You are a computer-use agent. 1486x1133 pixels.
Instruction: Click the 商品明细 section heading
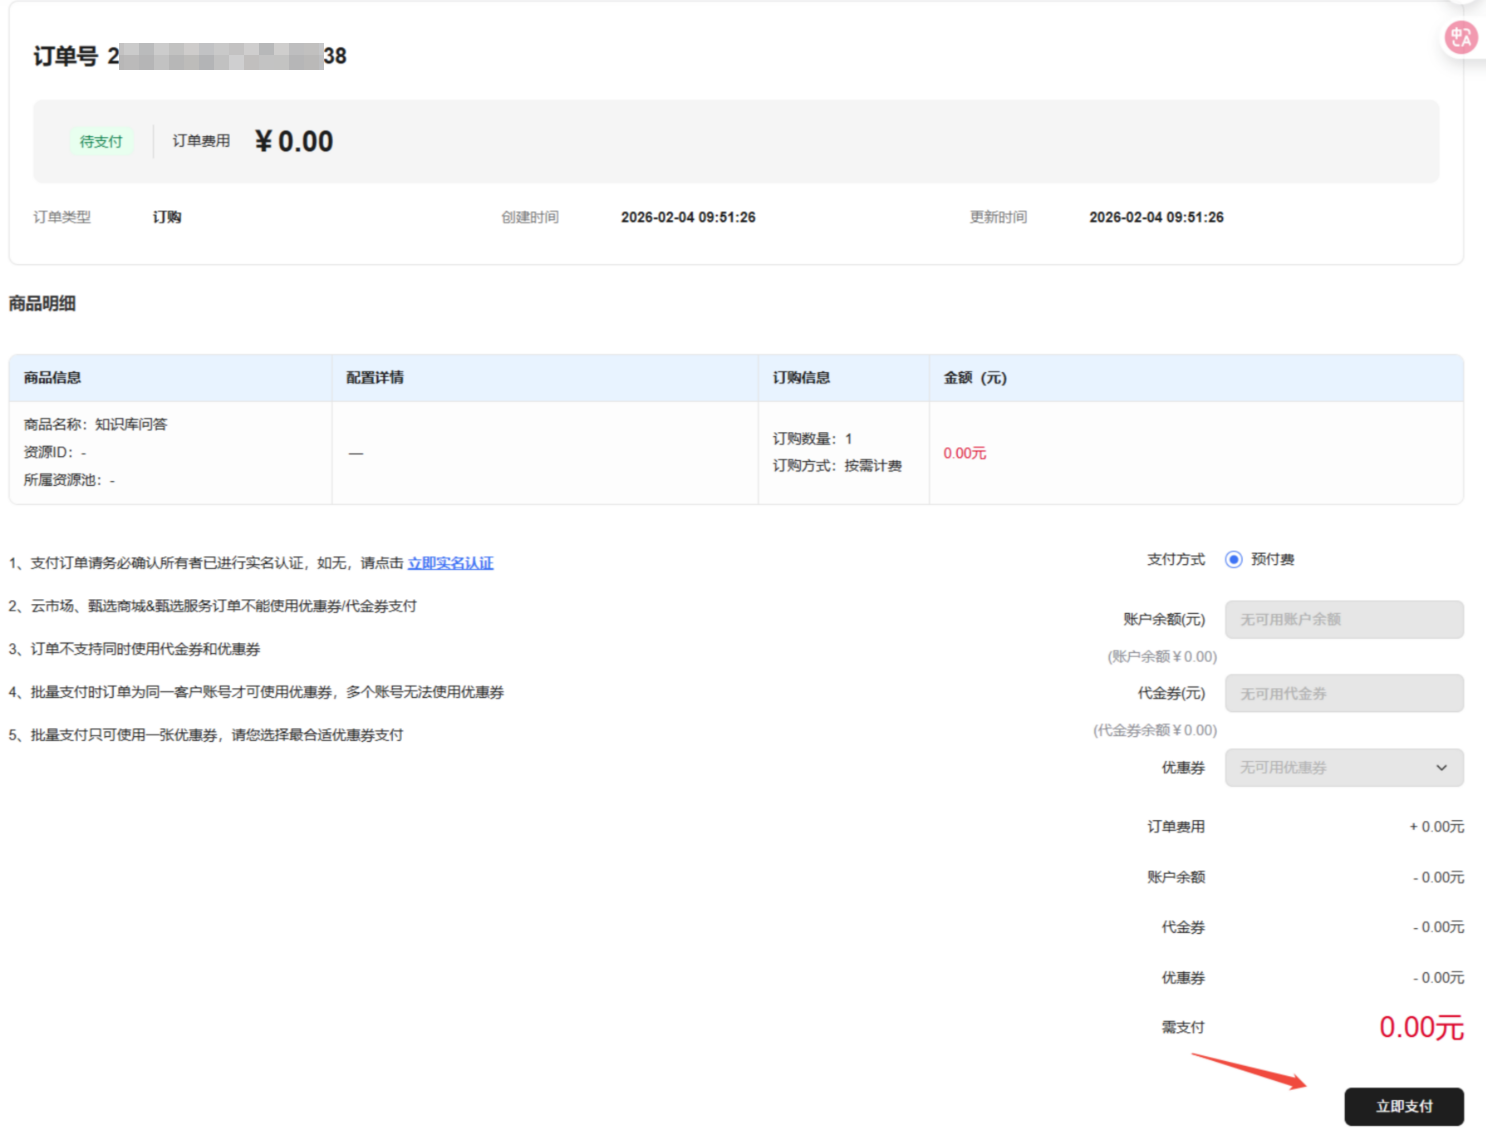tap(42, 304)
